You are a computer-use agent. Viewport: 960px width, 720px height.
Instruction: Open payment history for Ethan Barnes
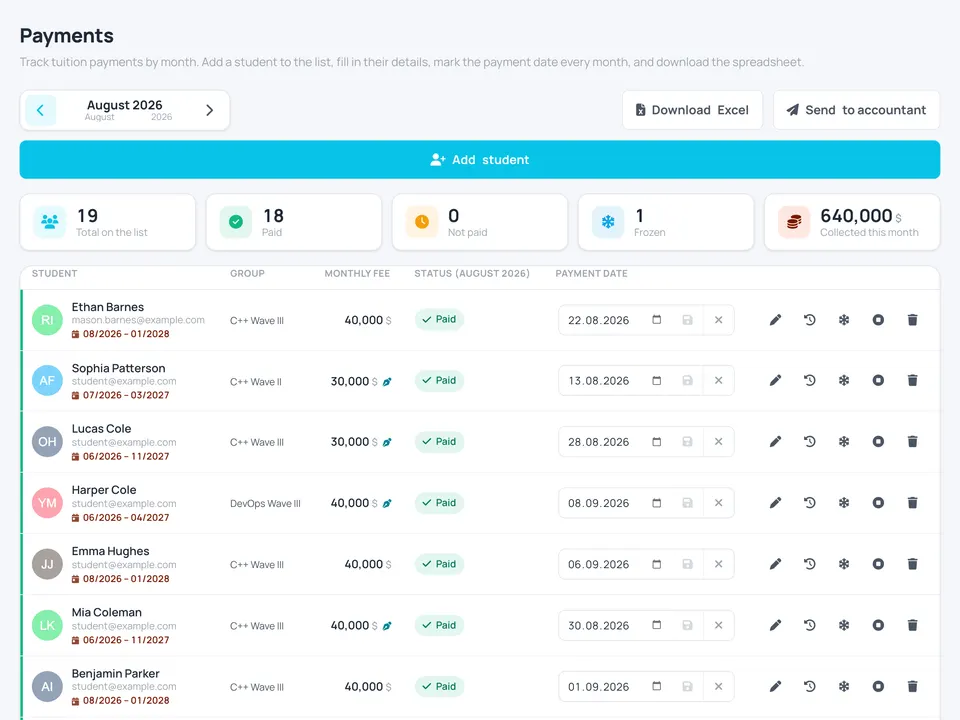pyautogui.click(x=809, y=320)
